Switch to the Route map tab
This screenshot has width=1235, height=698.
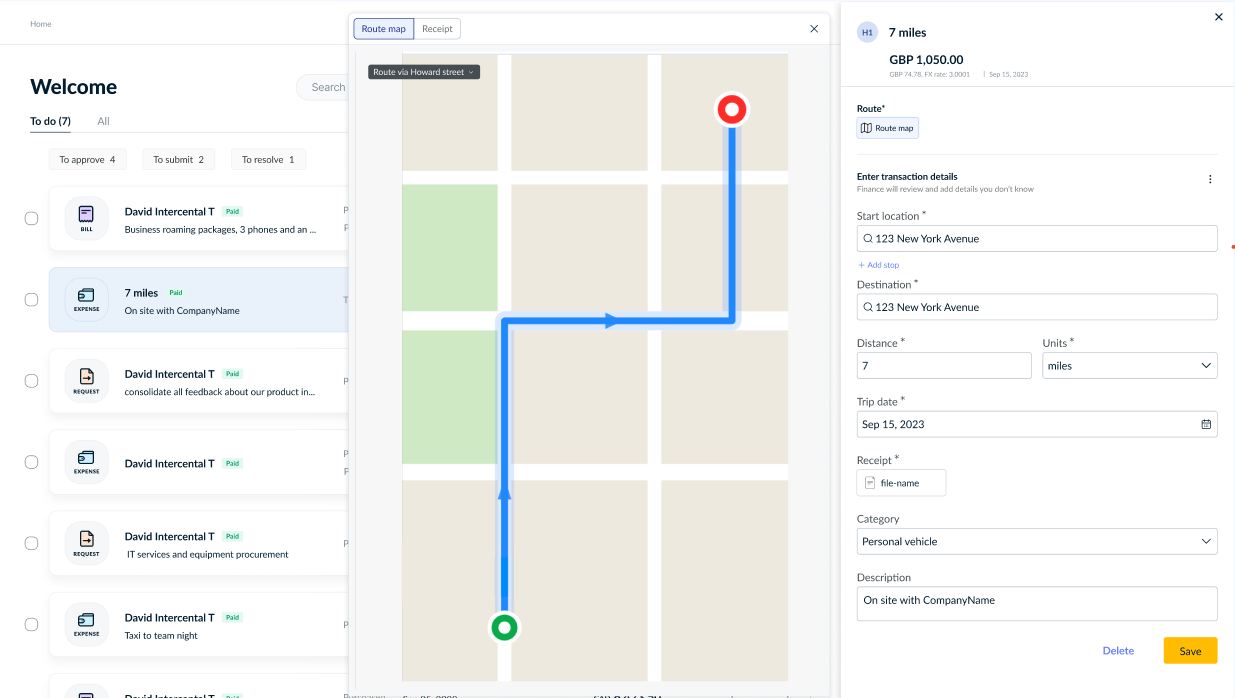[x=384, y=29]
